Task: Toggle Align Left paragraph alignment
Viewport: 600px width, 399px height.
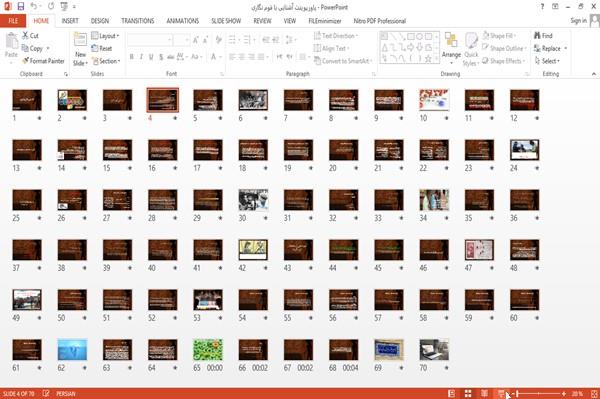Action: tap(232, 57)
